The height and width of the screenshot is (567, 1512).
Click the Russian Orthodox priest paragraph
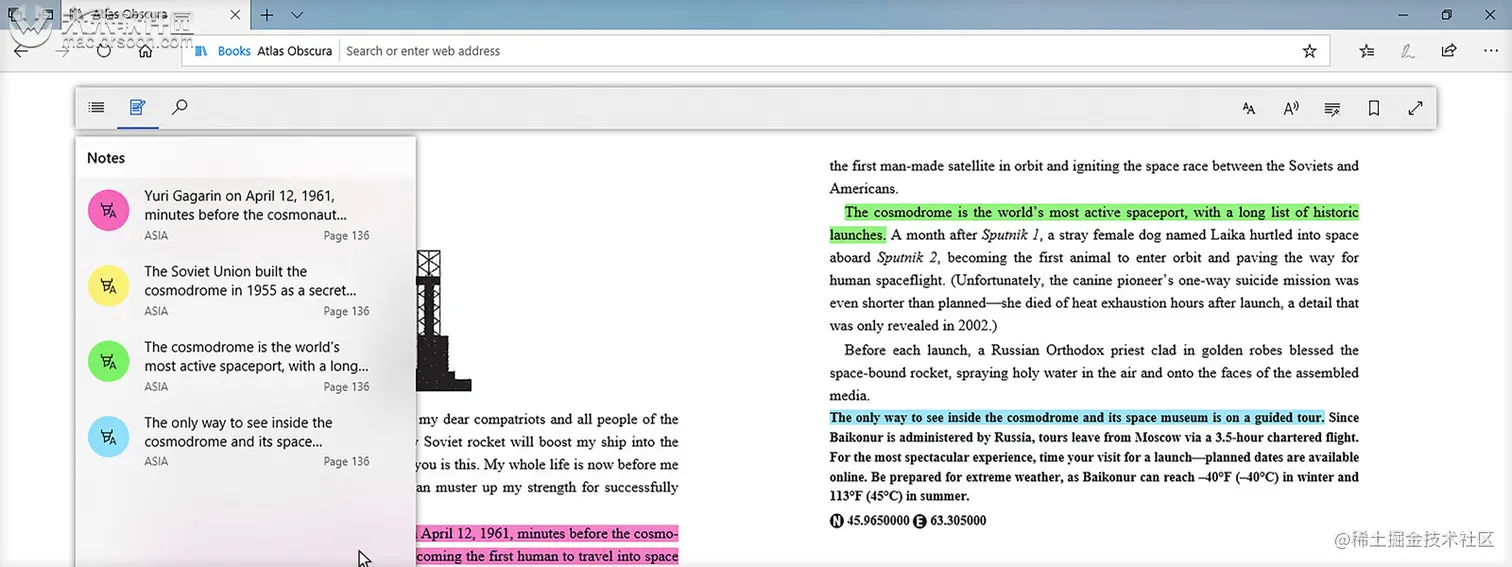tap(1094, 373)
